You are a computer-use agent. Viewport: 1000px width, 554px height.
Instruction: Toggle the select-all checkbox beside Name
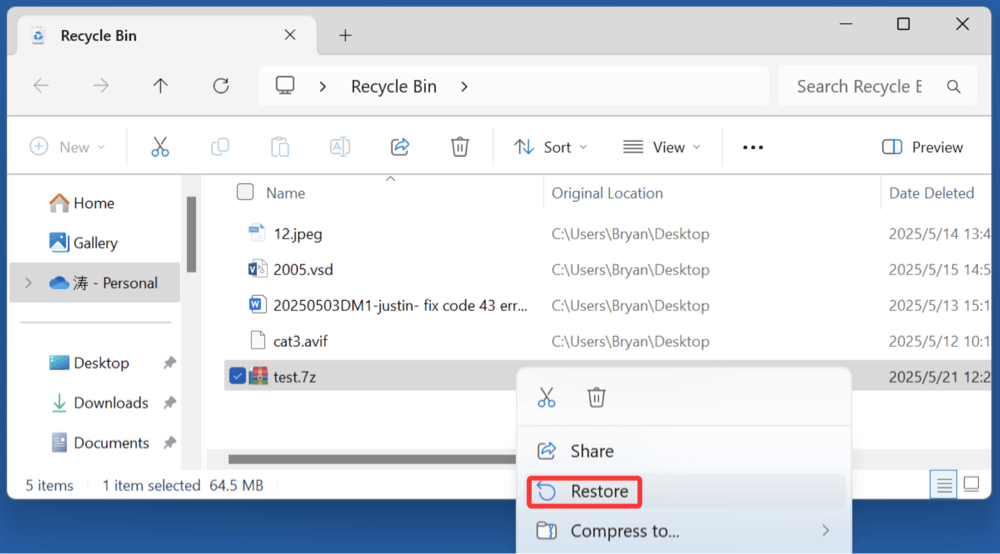(245, 192)
